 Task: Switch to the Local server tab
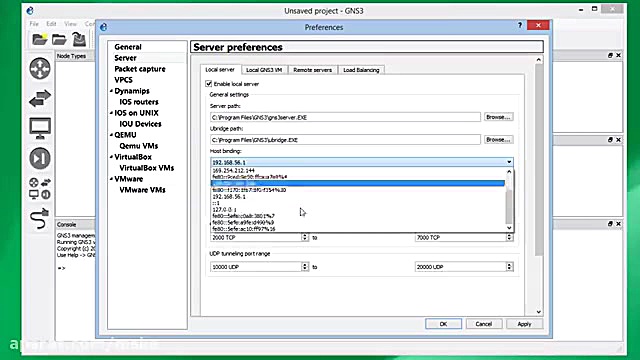[220, 69]
